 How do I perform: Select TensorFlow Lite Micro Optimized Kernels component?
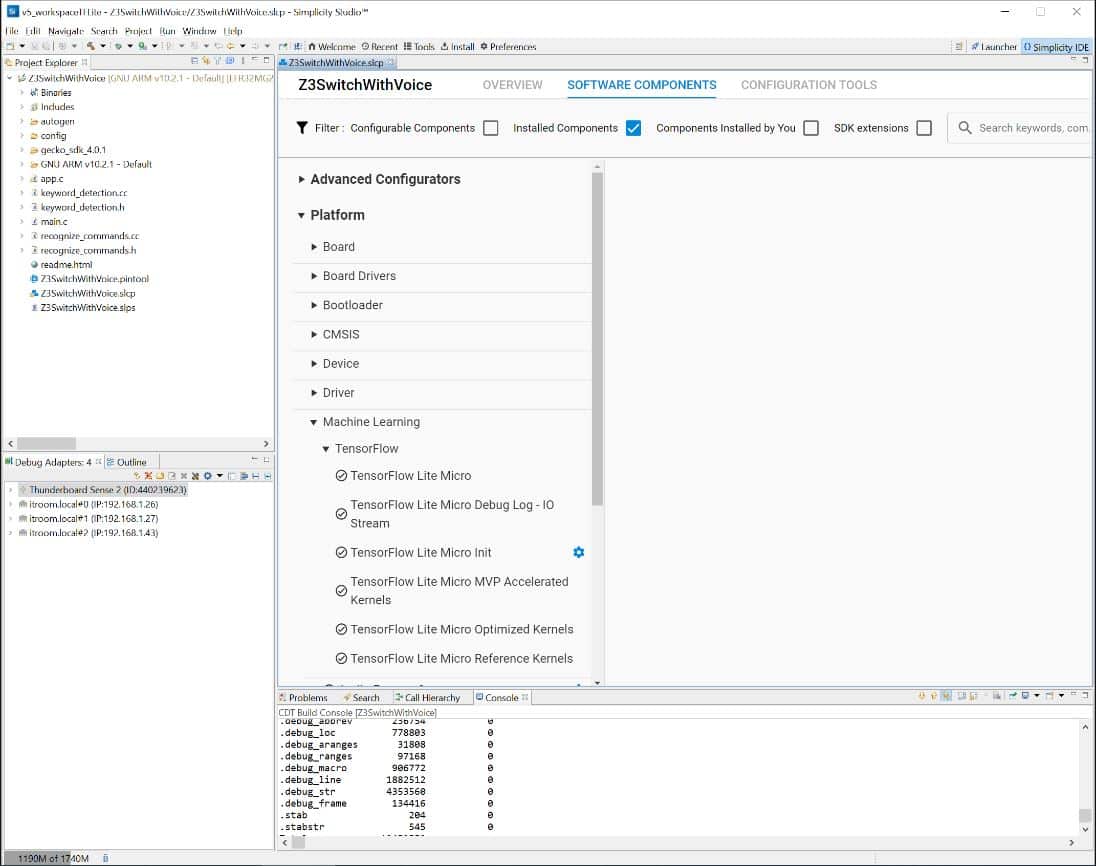point(461,629)
